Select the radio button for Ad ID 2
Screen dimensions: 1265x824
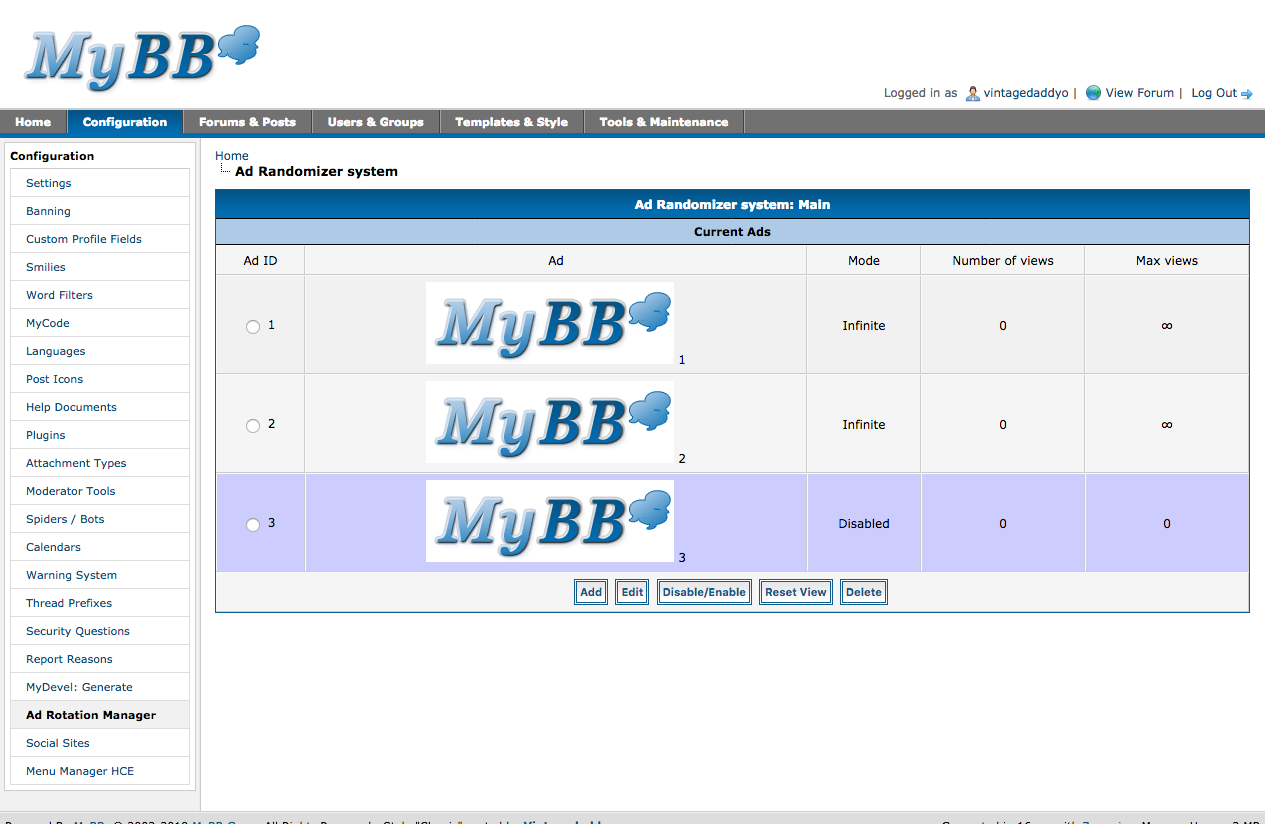pos(253,426)
